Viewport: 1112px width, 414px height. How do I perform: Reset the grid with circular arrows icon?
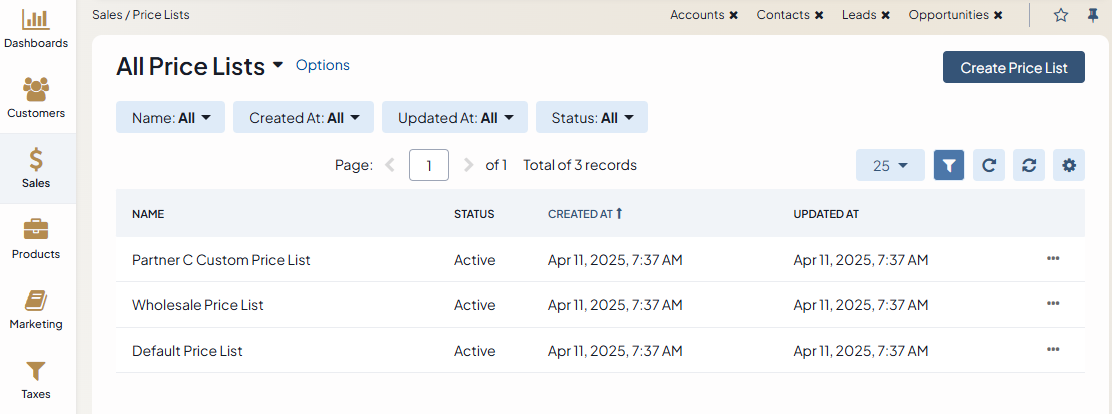click(1029, 165)
